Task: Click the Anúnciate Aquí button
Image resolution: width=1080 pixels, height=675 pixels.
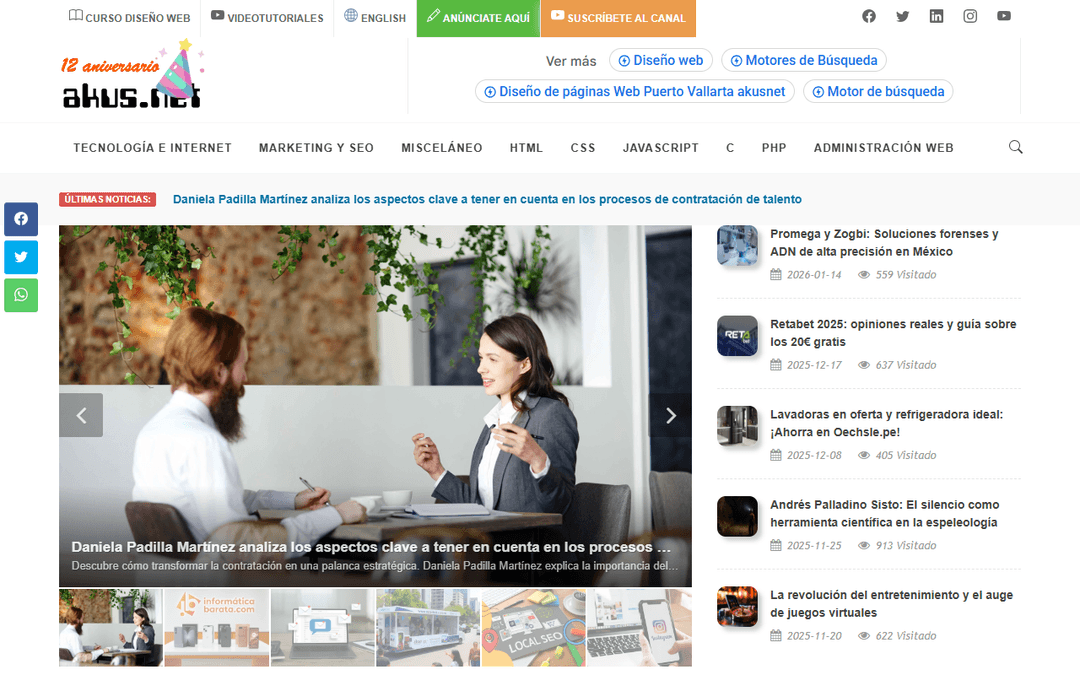Action: tap(479, 18)
